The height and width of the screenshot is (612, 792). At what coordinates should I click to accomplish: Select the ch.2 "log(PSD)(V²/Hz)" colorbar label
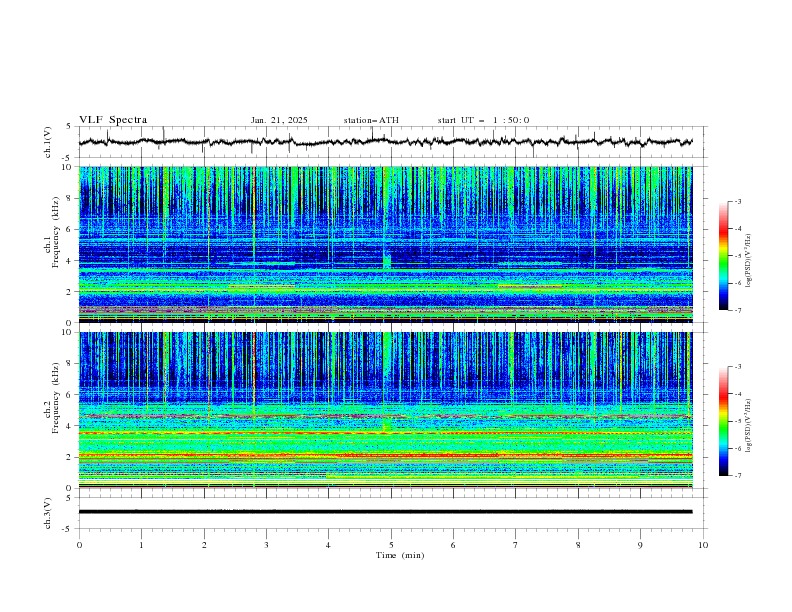click(x=749, y=425)
